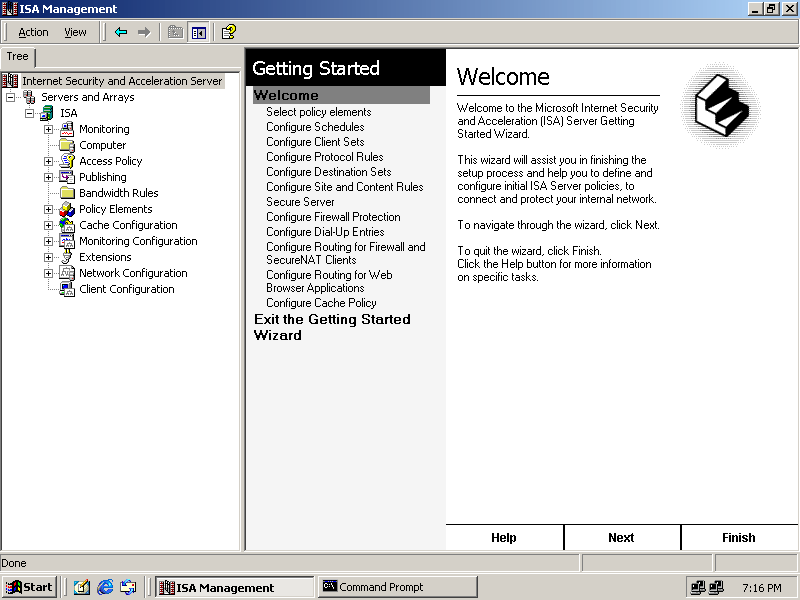Viewport: 800px width, 600px height.
Task: Collapse the Servers and Arrays node
Action: [x=11, y=97]
